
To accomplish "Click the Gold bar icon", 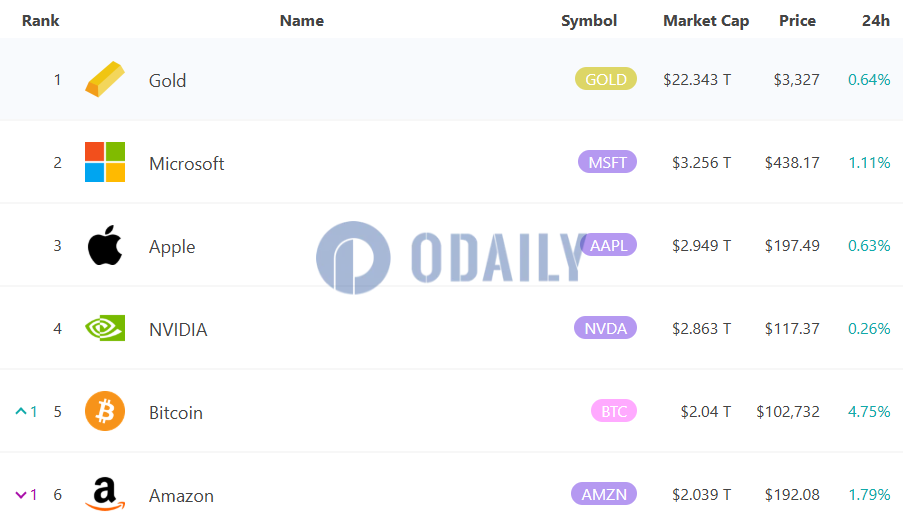I will pos(105,79).
